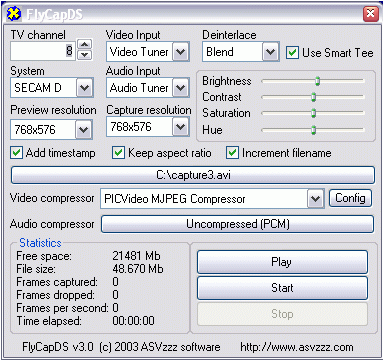This screenshot has width=383, height=360.
Task: Click the TV channel number field
Action: 43,51
